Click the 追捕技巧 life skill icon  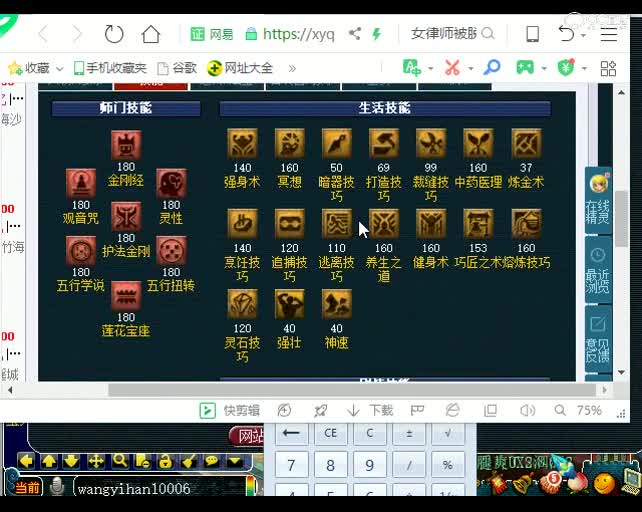tap(289, 224)
